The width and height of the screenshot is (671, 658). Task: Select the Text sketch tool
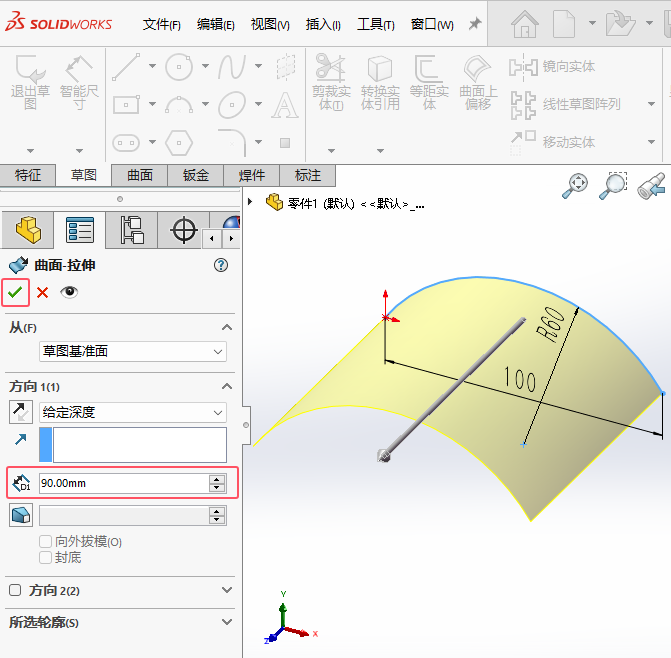[x=285, y=104]
